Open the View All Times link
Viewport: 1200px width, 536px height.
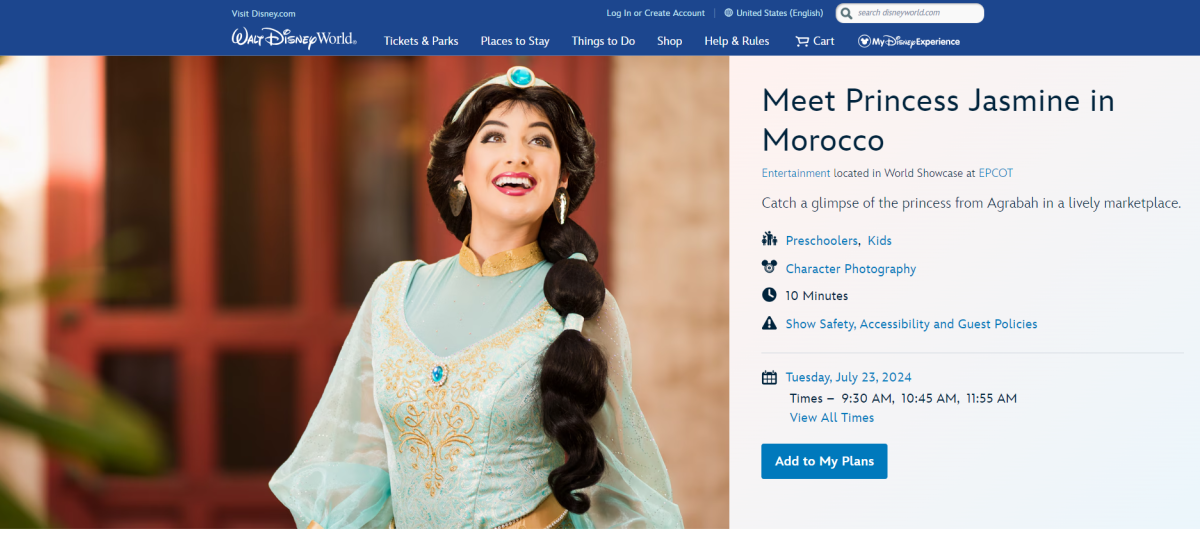[831, 418]
